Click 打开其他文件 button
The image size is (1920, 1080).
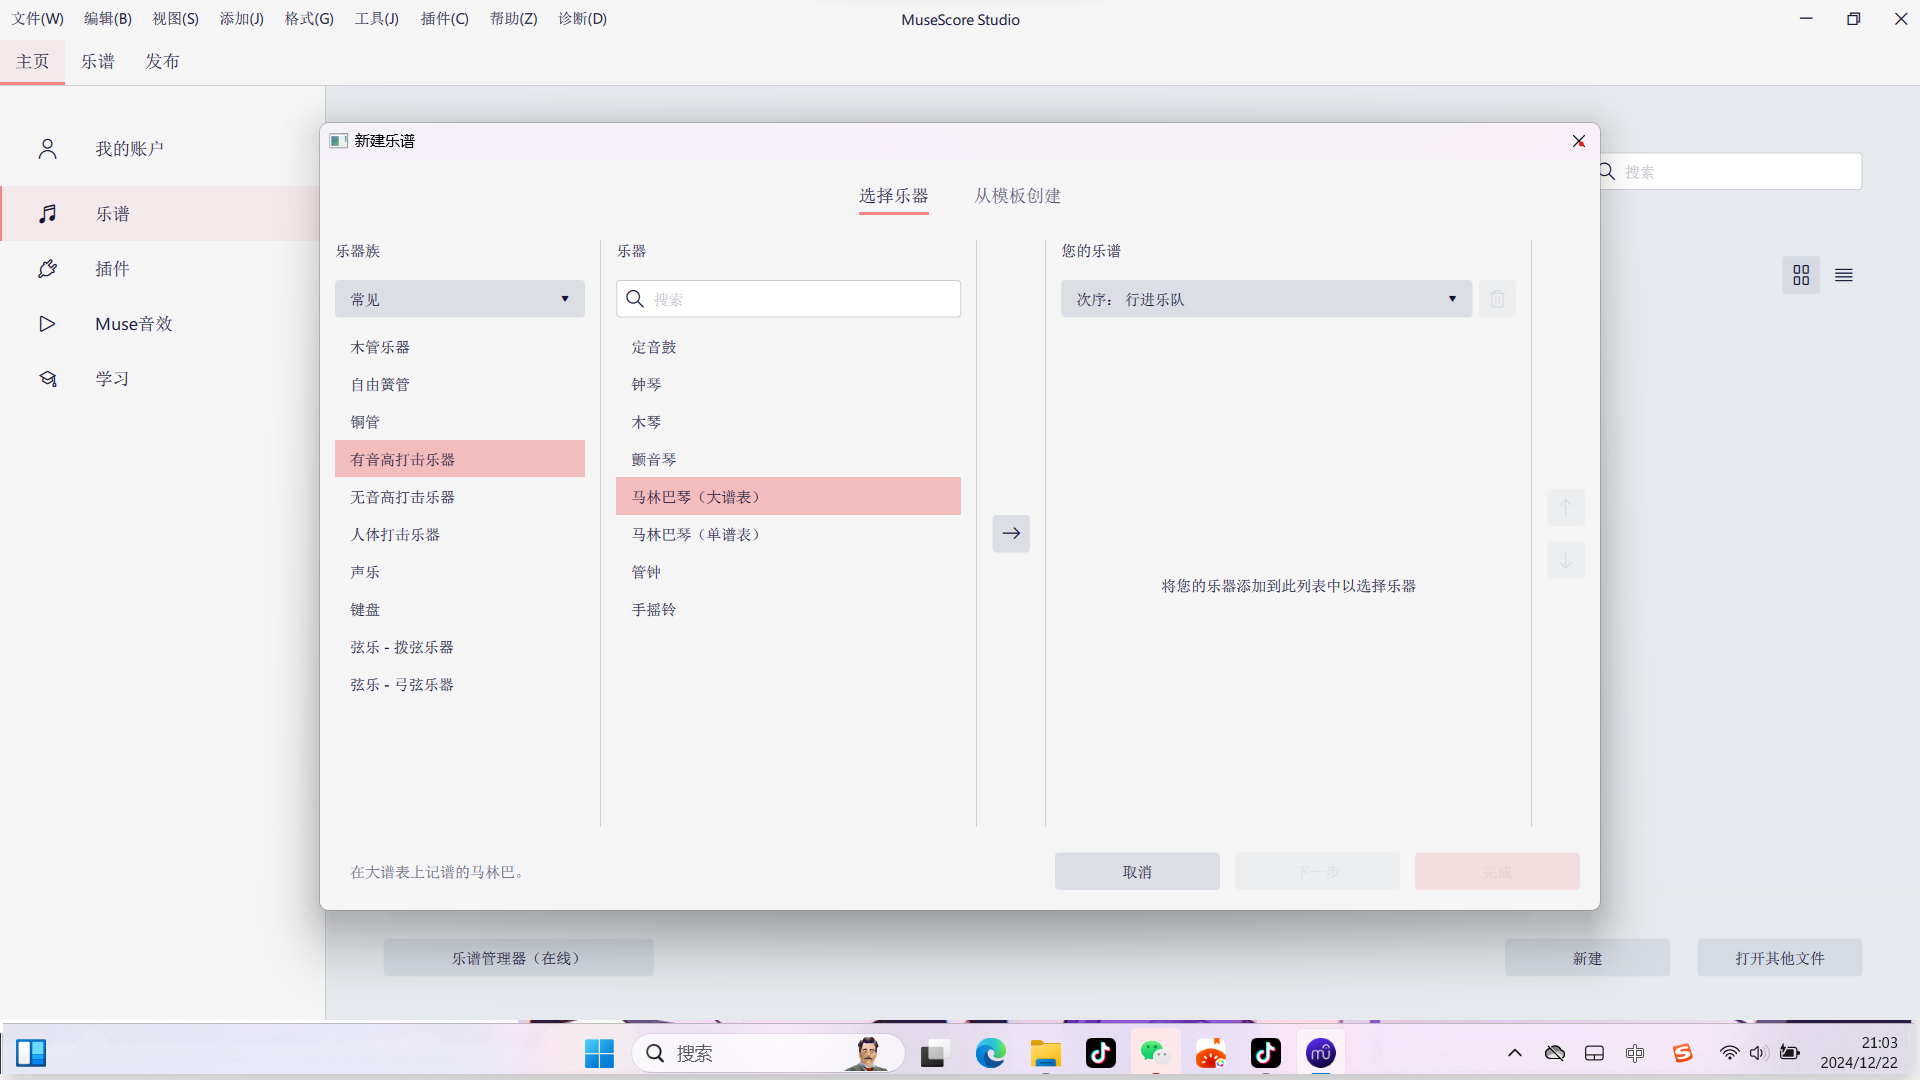tap(1780, 958)
